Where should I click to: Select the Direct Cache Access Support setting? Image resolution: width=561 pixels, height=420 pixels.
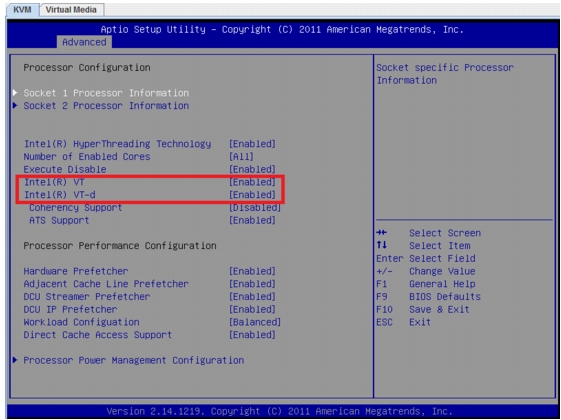point(98,335)
